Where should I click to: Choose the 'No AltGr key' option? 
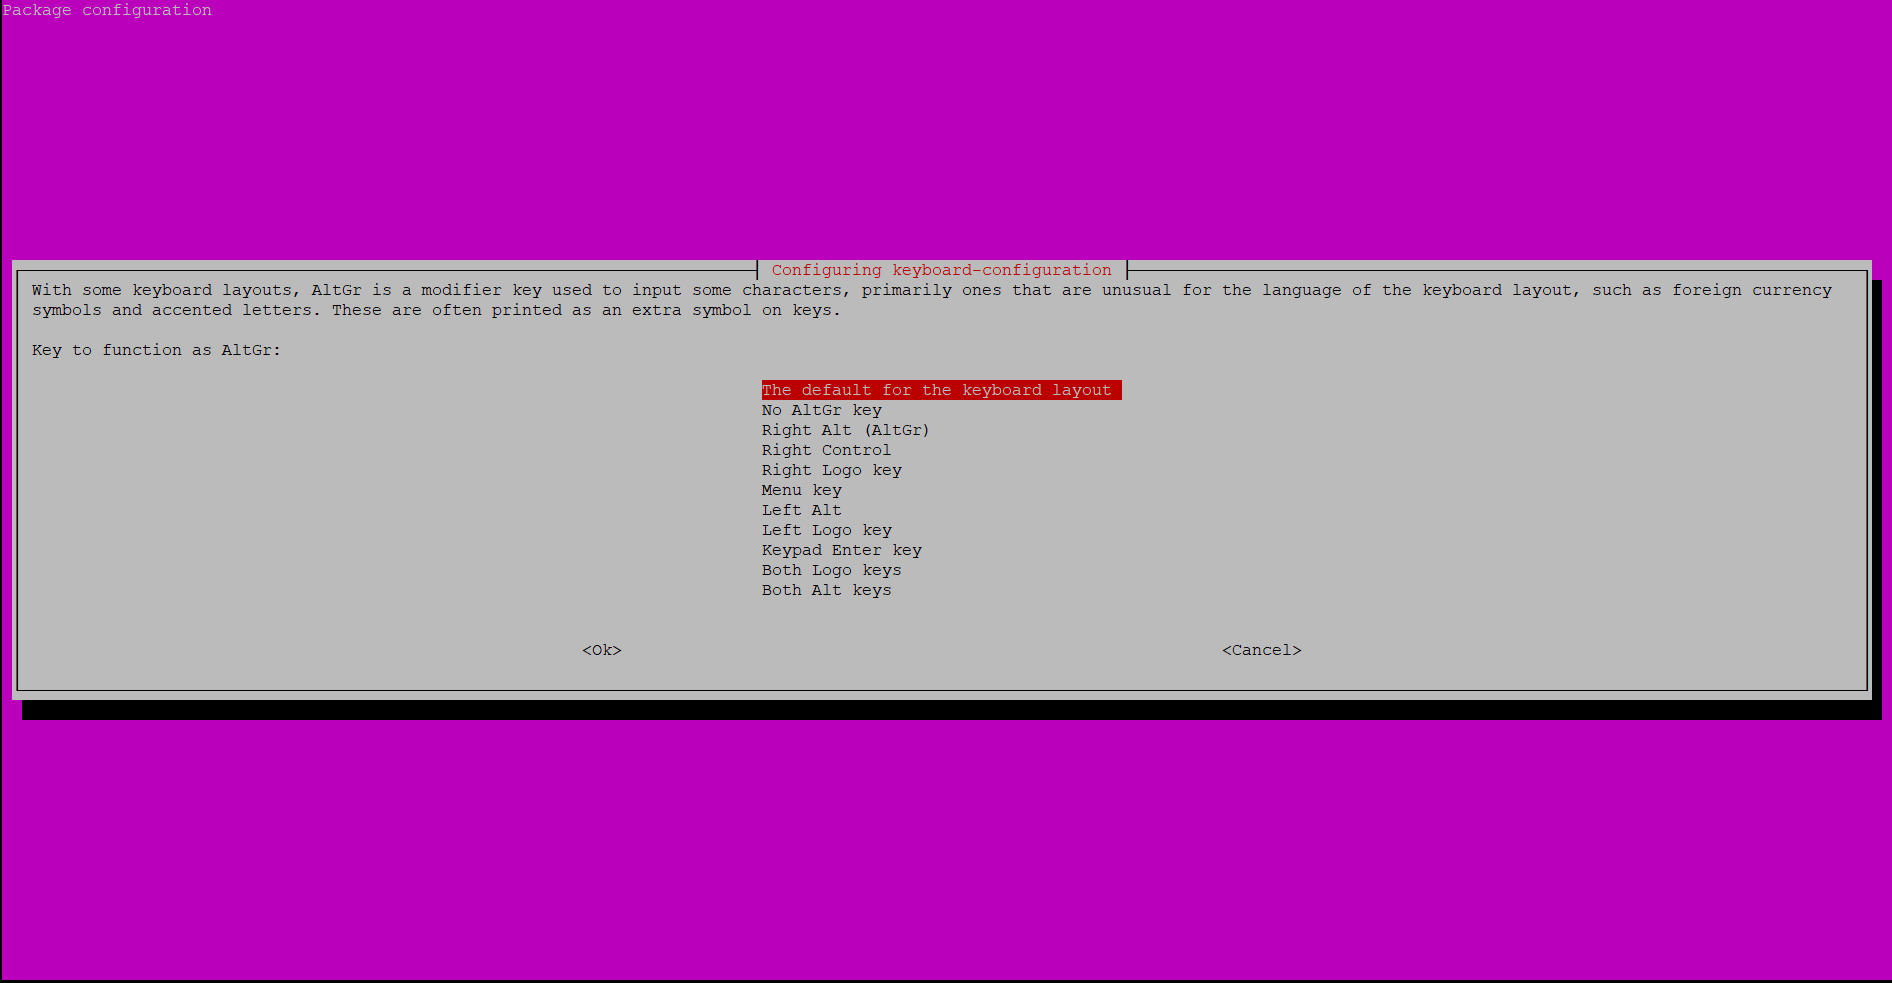822,410
